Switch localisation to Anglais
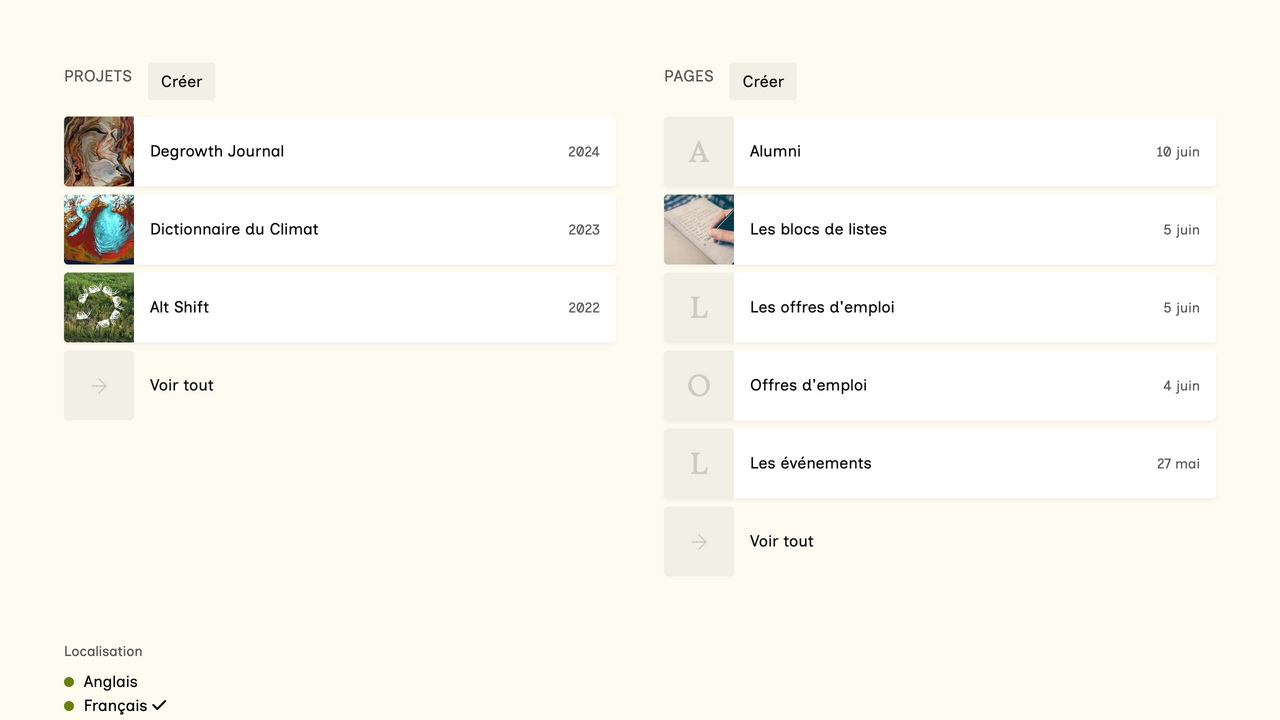The image size is (1280, 720). pos(110,682)
